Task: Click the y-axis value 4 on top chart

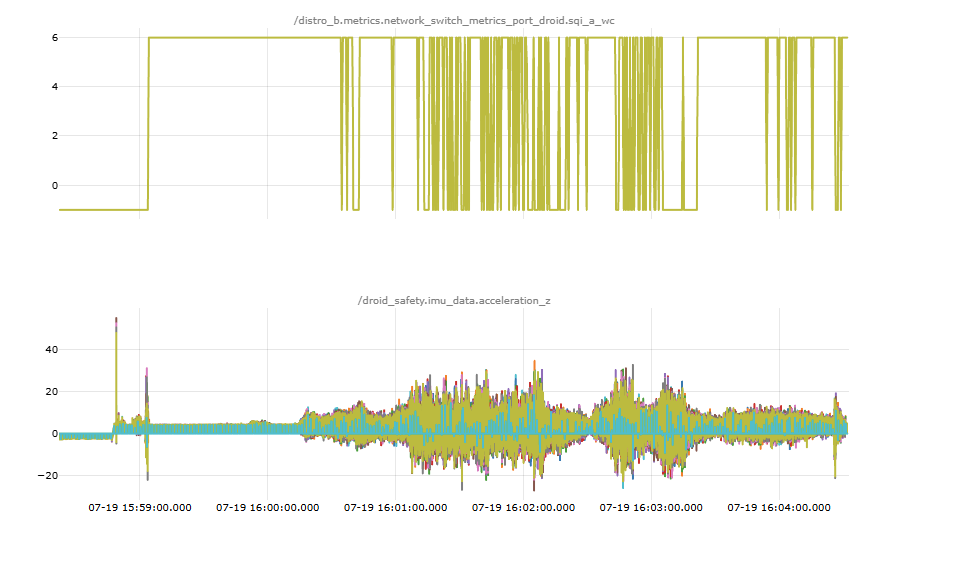Action: pyautogui.click(x=55, y=86)
